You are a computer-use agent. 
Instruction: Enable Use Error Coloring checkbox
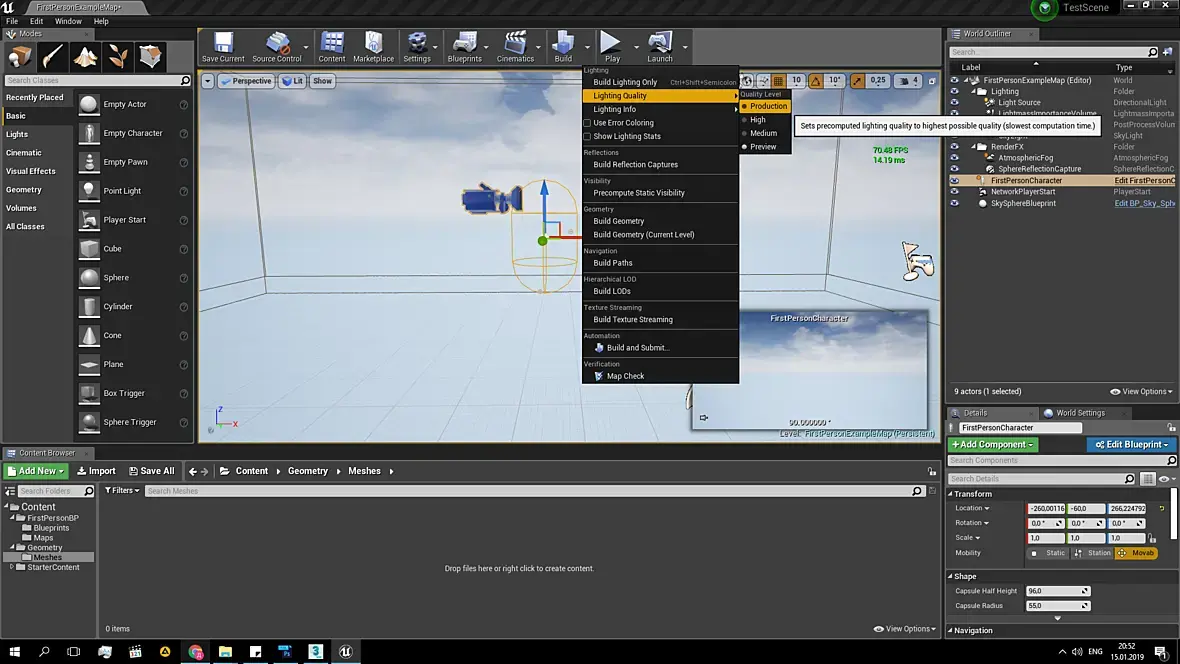pos(587,123)
